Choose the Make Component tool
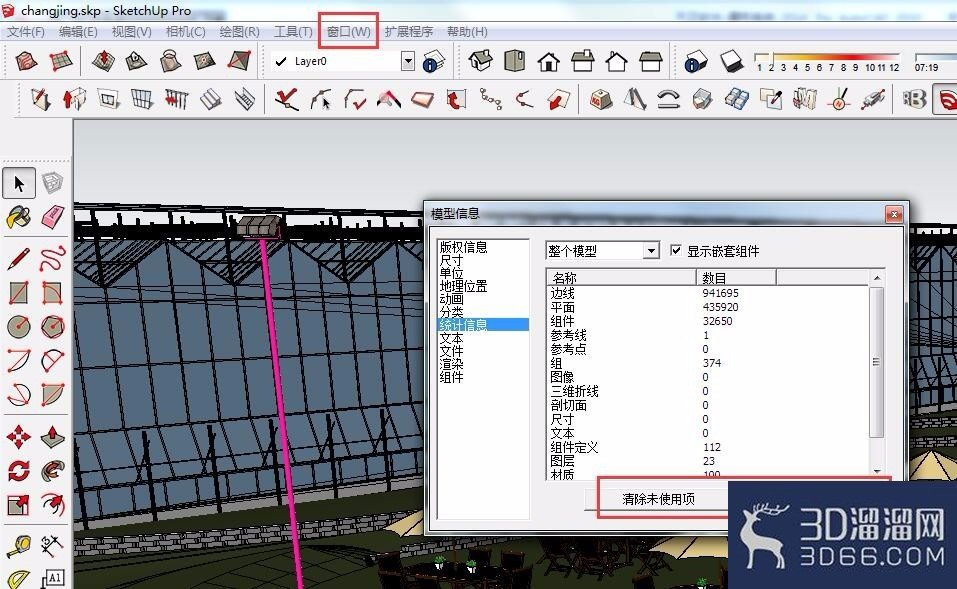 pyautogui.click(x=52, y=182)
